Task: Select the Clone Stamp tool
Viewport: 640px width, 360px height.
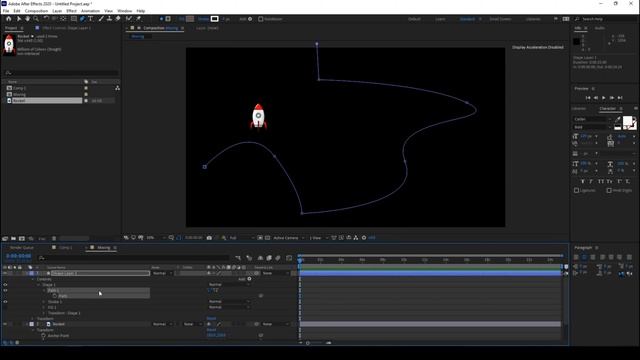Action: click(109, 19)
